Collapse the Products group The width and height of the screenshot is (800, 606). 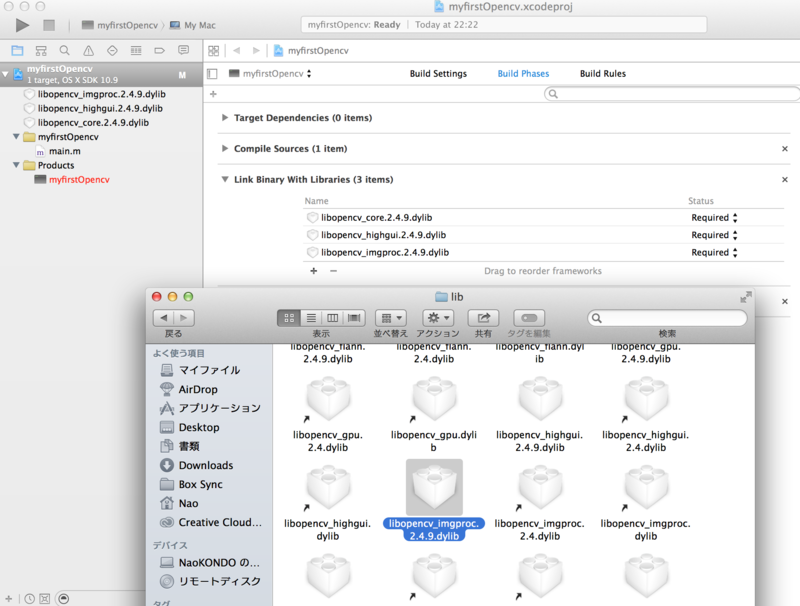(x=16, y=165)
